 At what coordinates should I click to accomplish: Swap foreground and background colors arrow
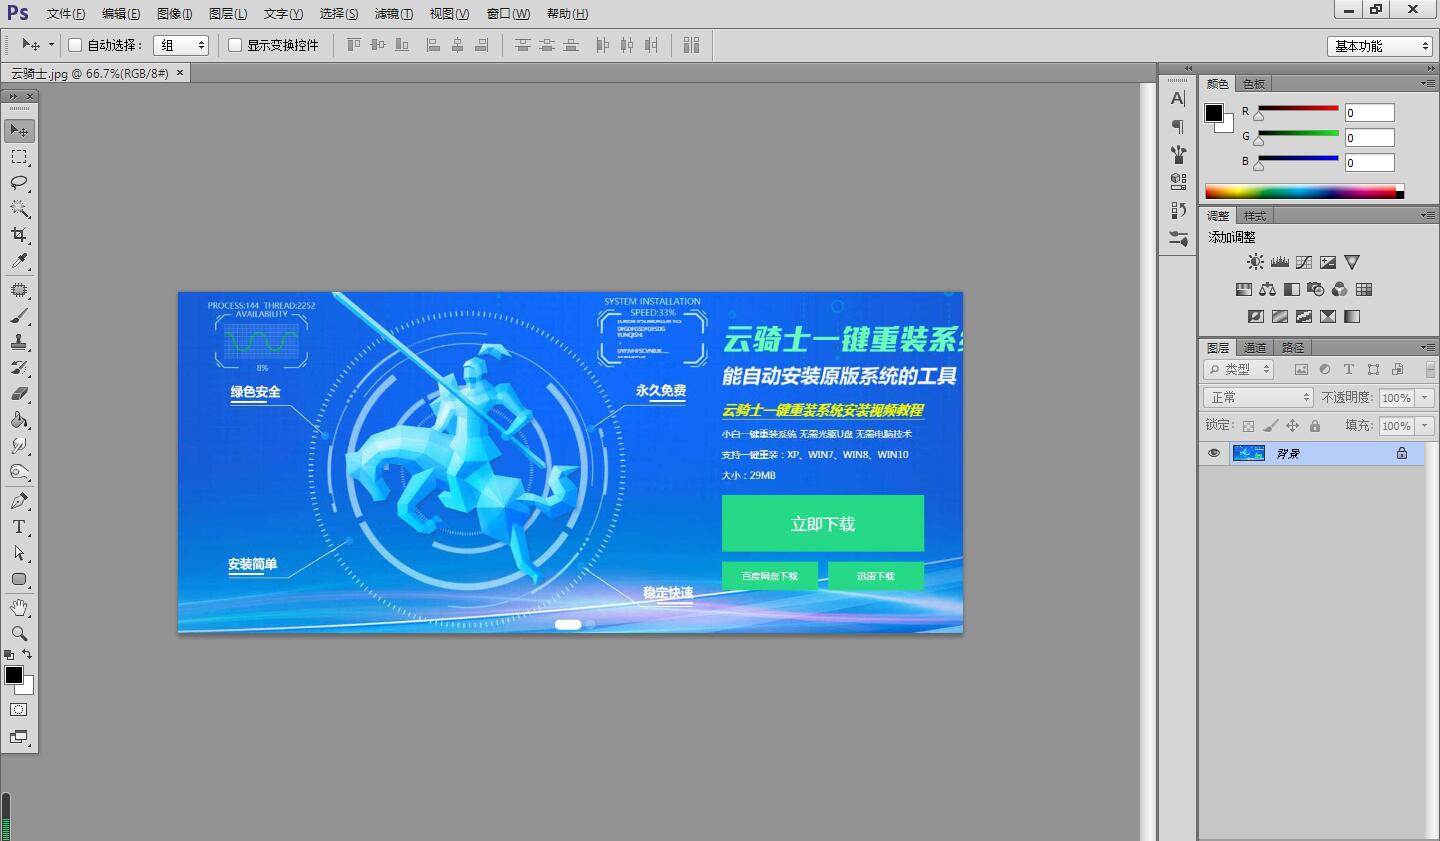(x=27, y=654)
